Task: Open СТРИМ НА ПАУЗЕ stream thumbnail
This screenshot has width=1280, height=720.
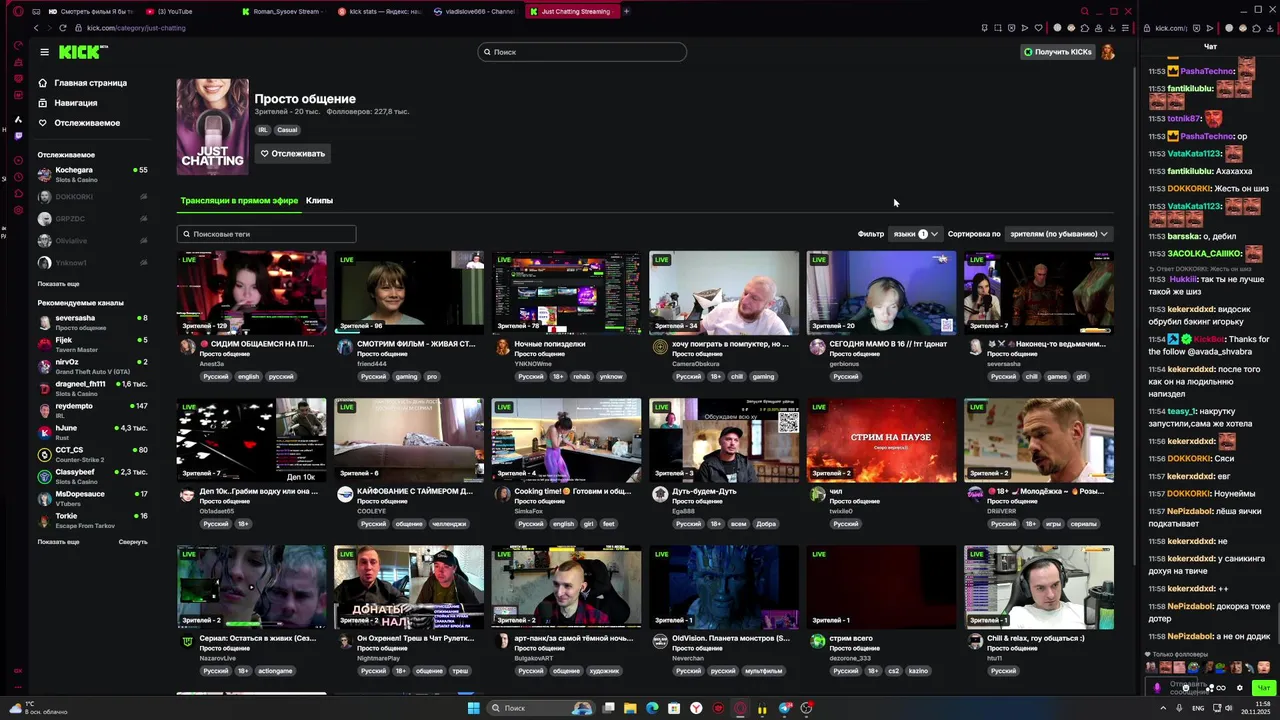Action: tap(881, 440)
